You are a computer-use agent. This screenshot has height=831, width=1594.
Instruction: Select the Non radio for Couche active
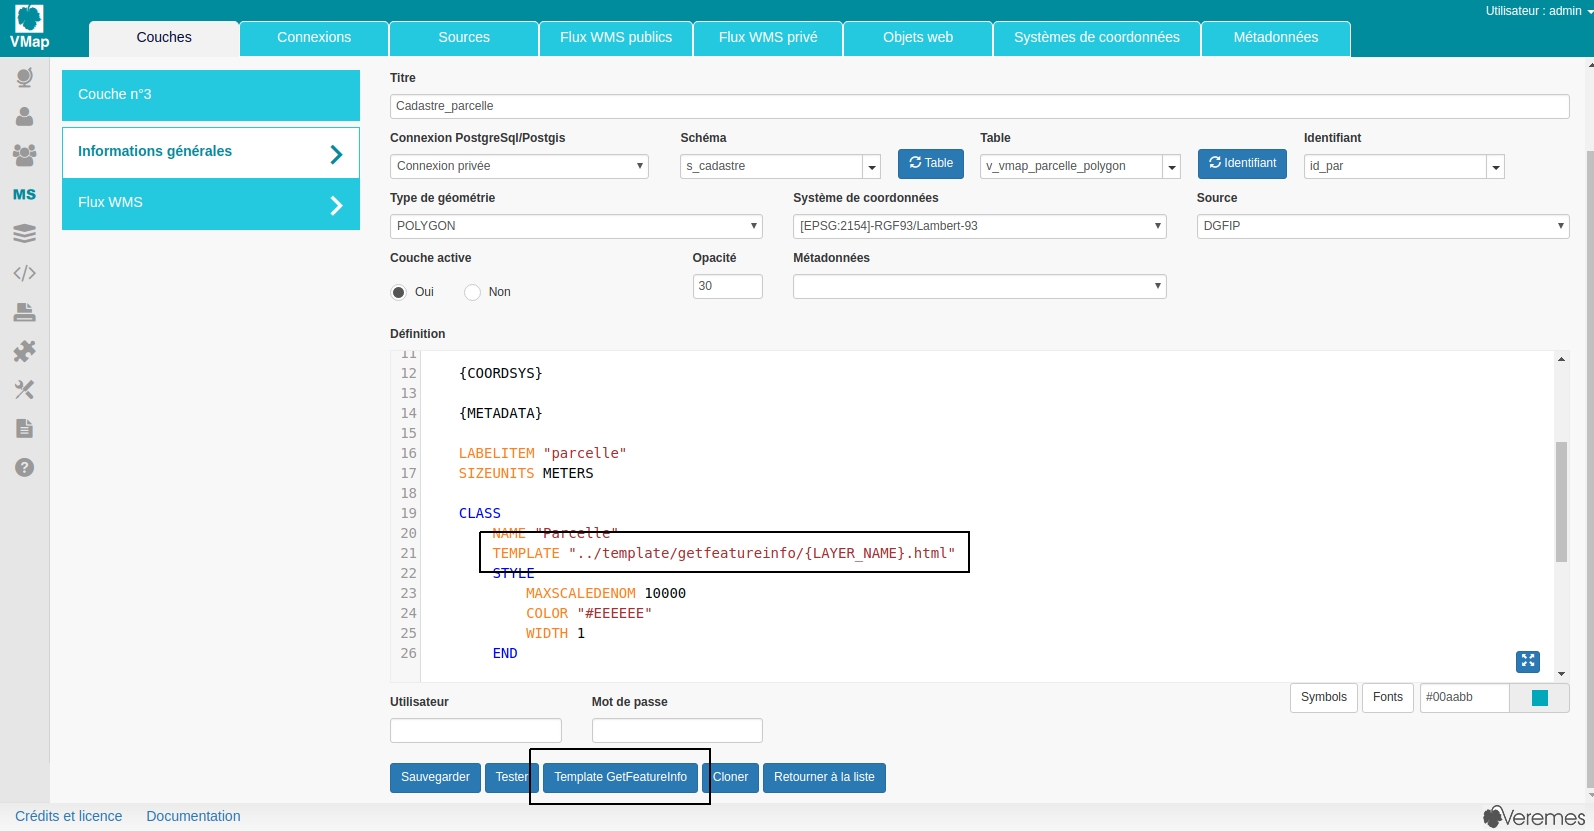click(x=472, y=292)
